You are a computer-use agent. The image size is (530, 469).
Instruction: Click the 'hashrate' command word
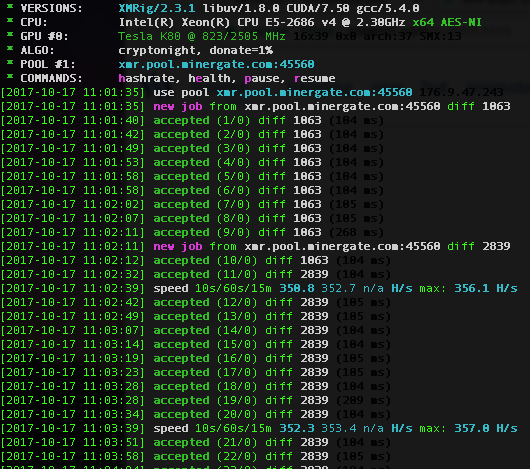[147, 78]
